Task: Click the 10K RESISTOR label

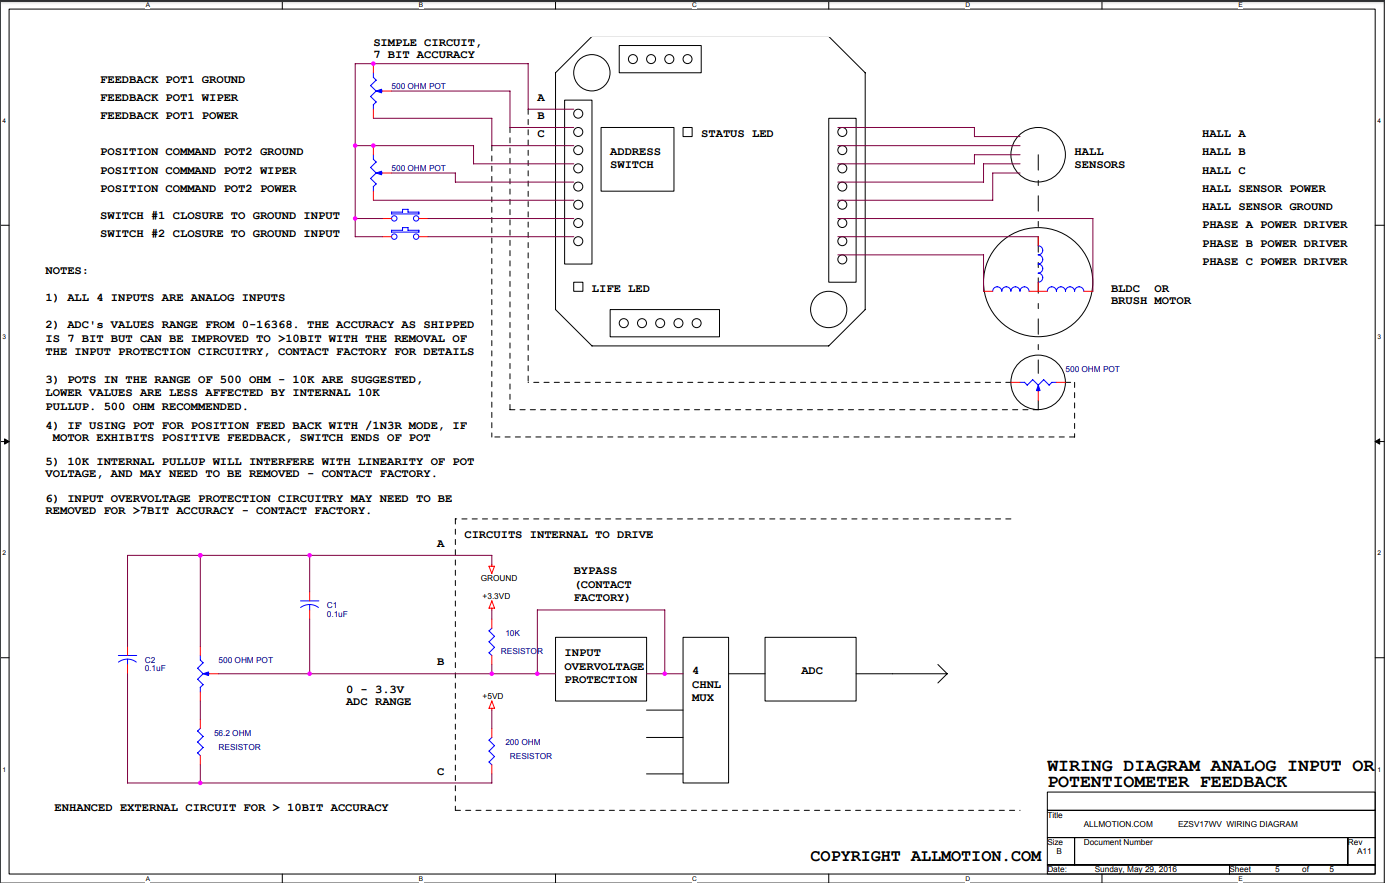Action: [521, 642]
